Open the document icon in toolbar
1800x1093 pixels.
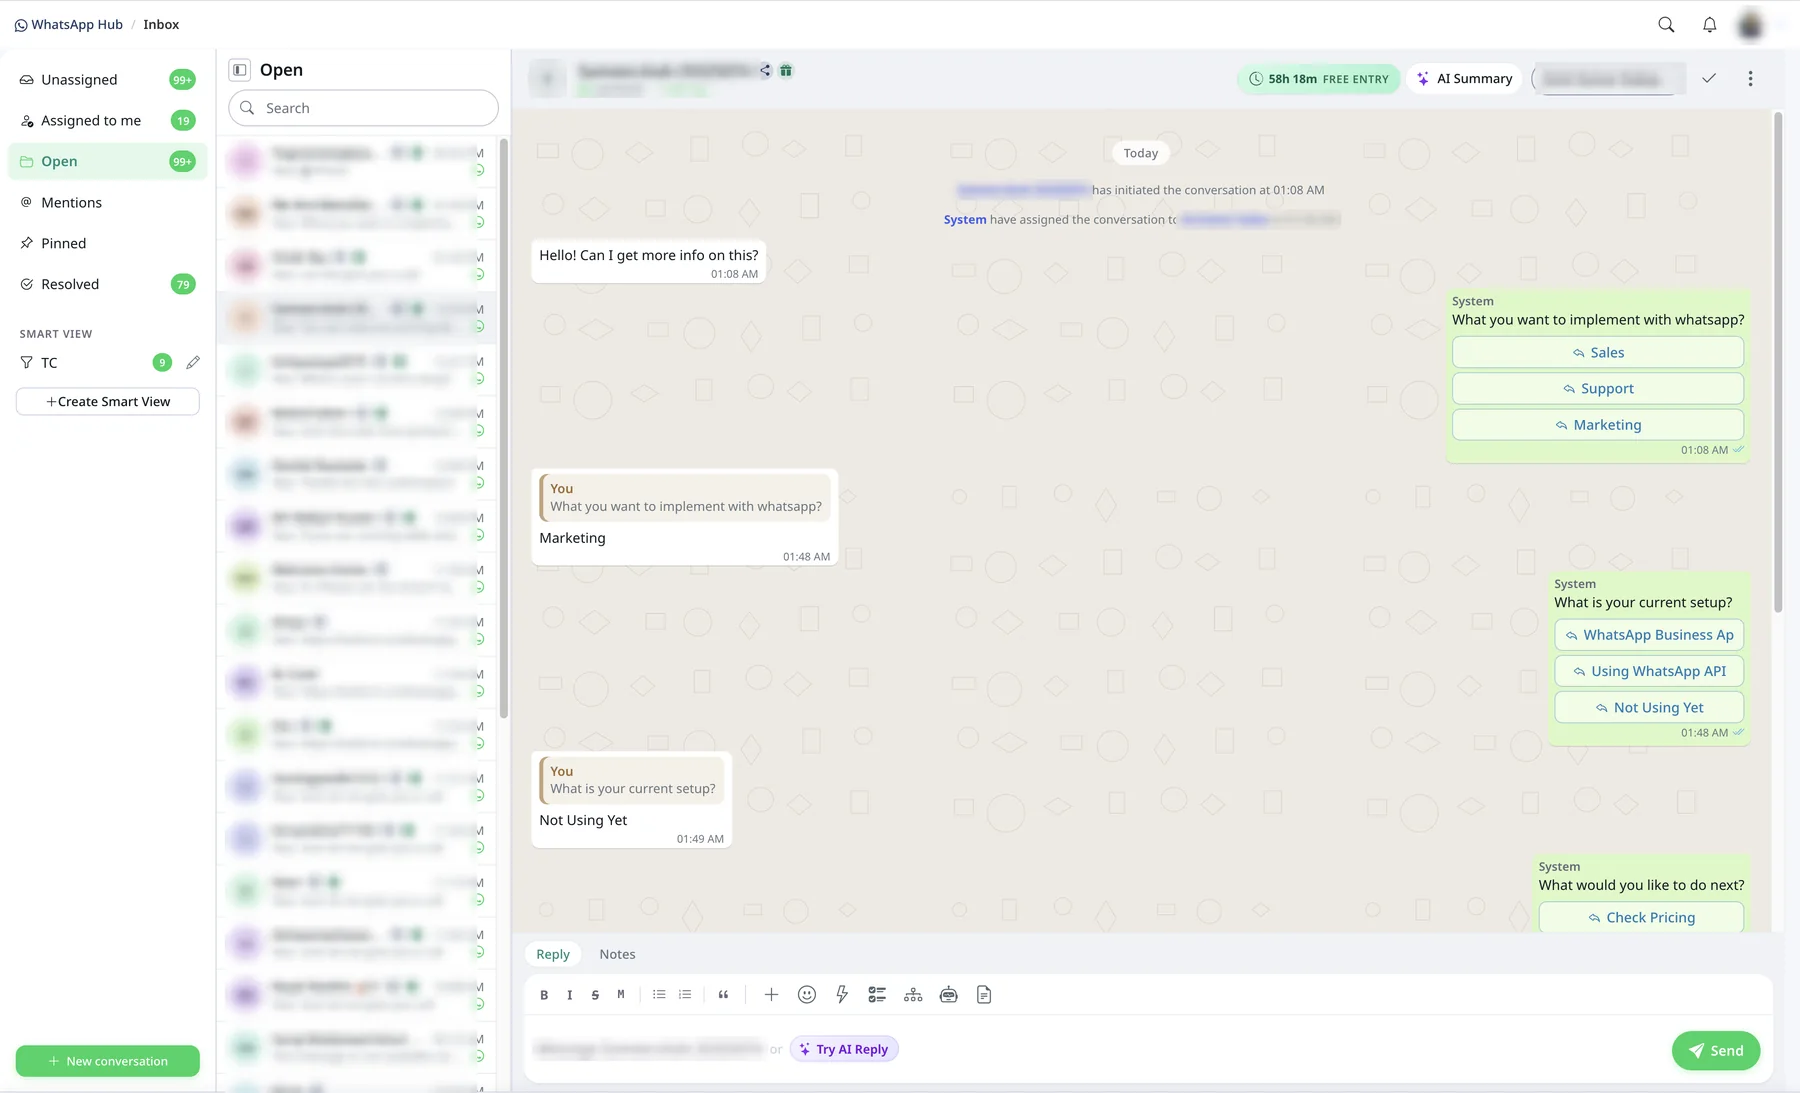click(984, 995)
